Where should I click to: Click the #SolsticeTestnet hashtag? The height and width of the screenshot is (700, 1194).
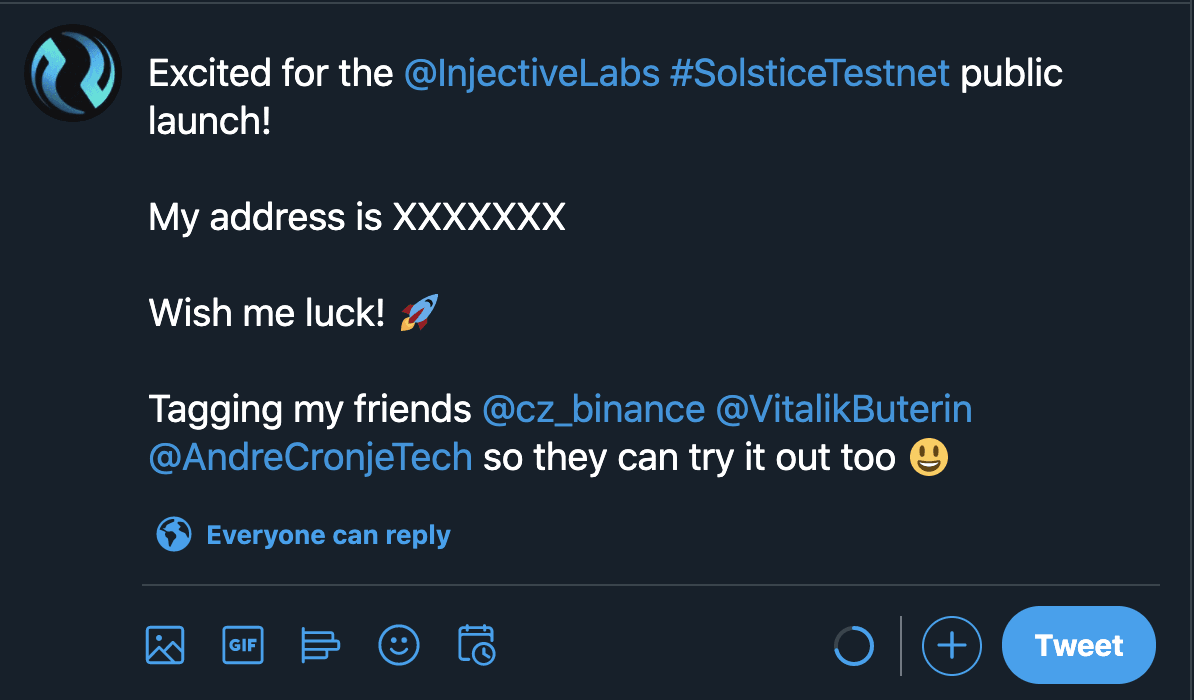(810, 74)
